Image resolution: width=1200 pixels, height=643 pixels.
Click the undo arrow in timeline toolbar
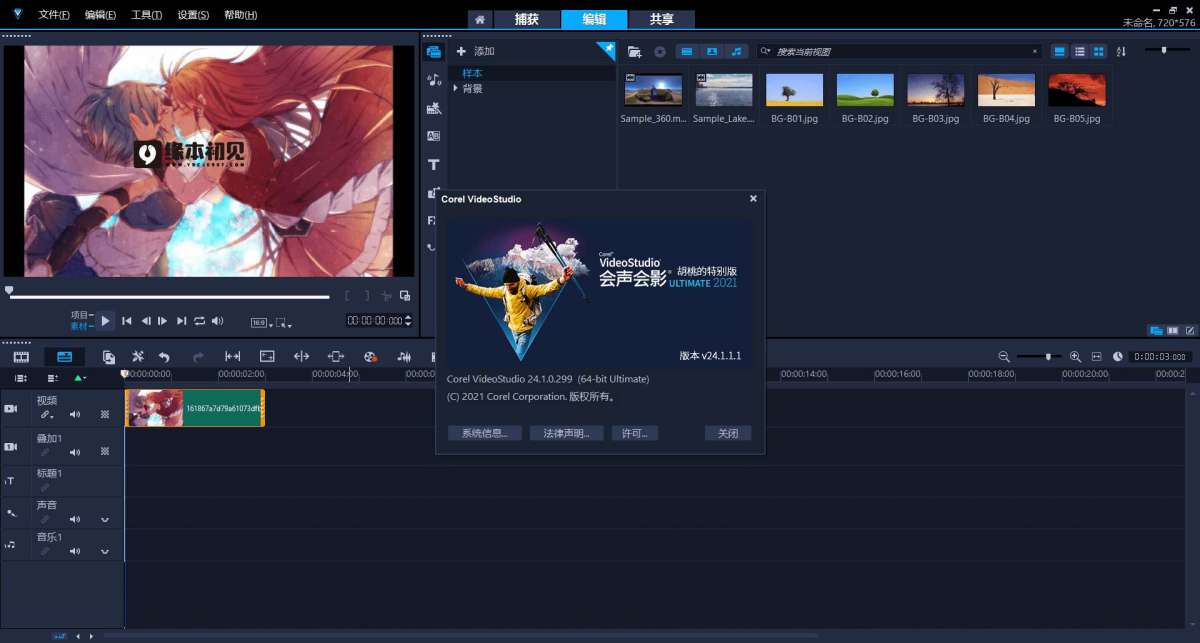pyautogui.click(x=164, y=356)
